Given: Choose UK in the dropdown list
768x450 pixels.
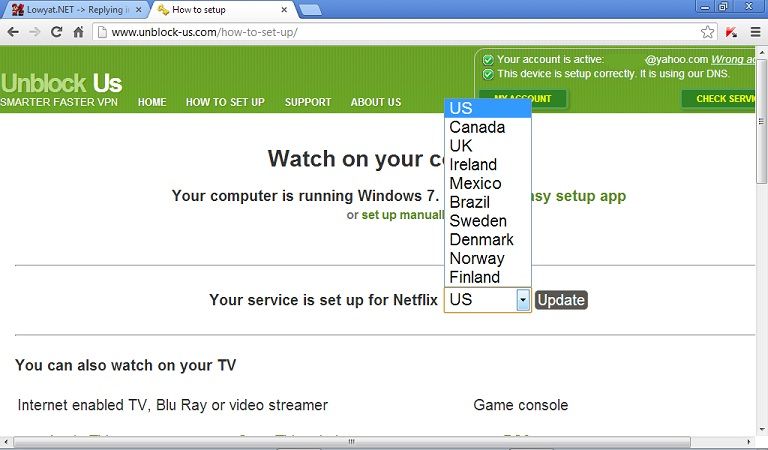Looking at the screenshot, I should tap(461, 146).
